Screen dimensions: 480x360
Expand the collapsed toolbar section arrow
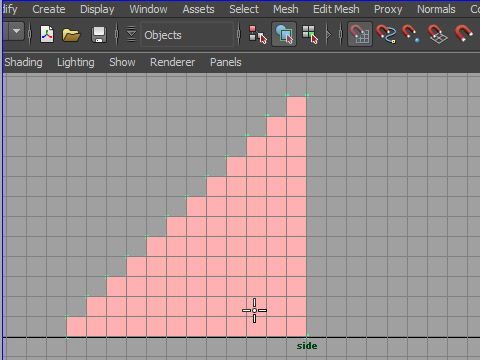[x=329, y=34]
